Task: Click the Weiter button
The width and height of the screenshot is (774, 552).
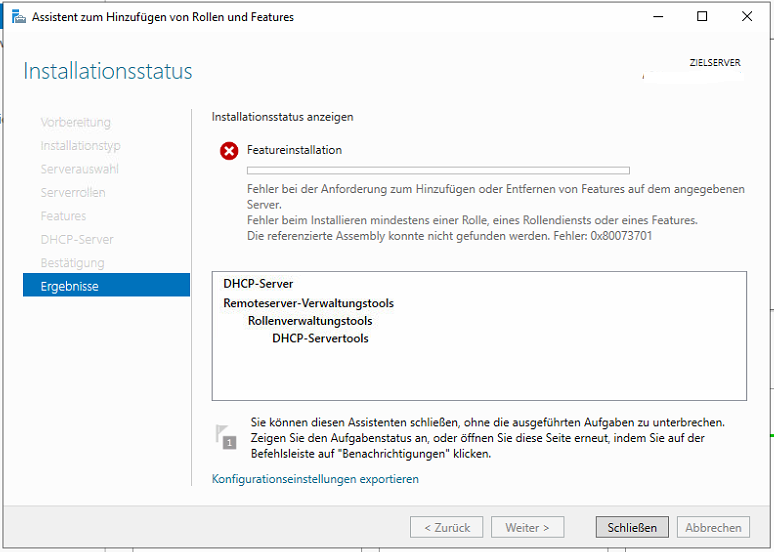Action: tap(527, 527)
